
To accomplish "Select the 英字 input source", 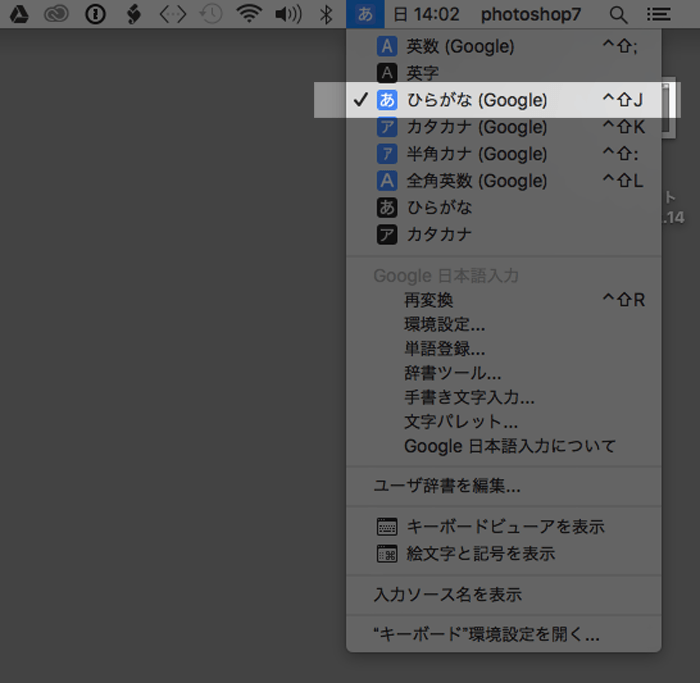I will (x=504, y=73).
